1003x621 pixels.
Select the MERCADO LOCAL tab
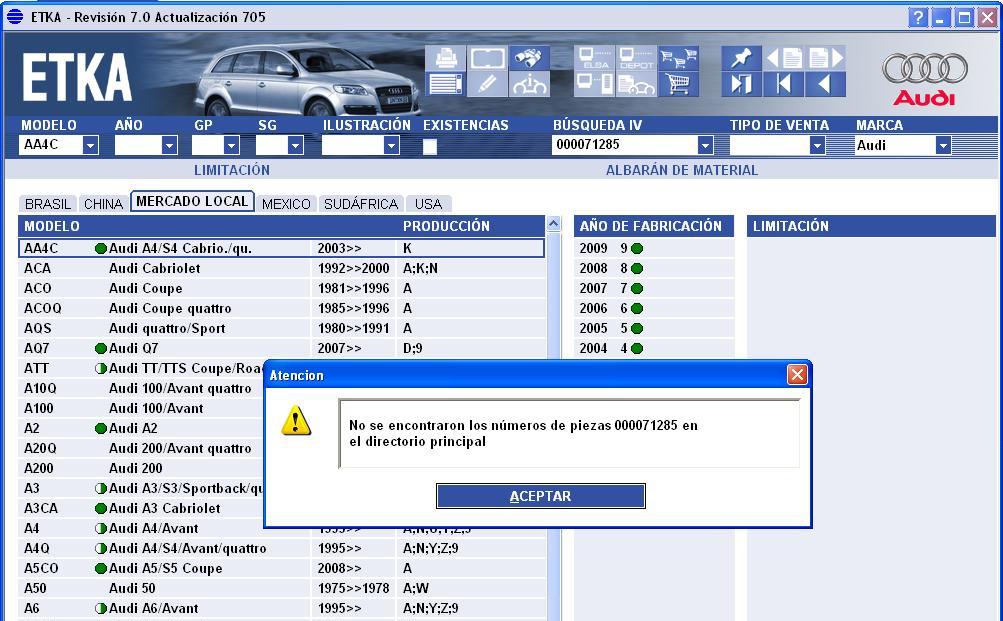click(192, 201)
